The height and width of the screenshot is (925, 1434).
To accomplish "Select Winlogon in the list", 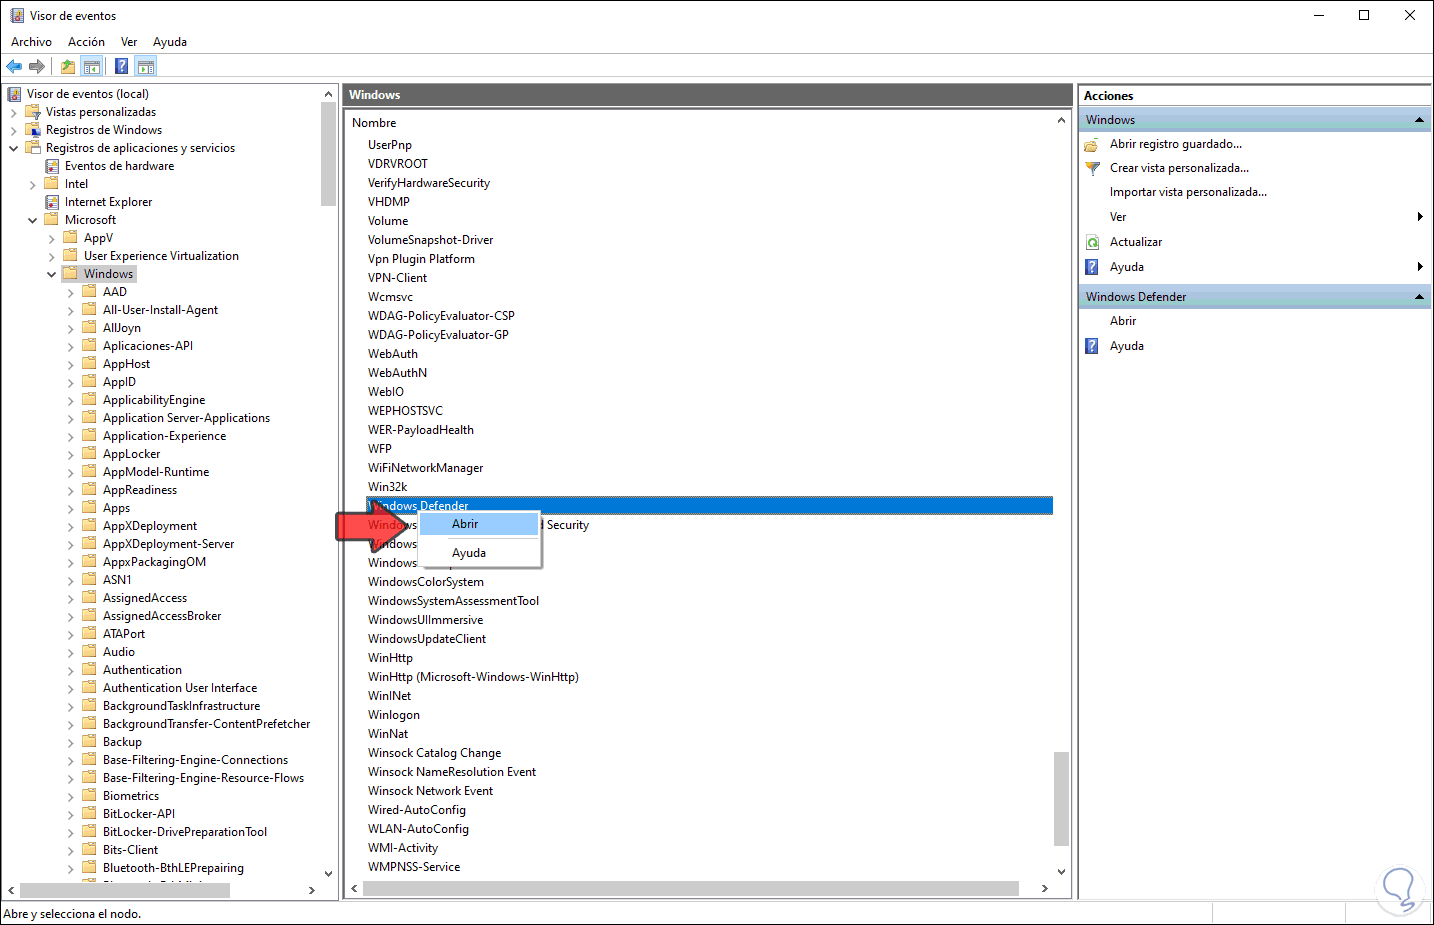I will (394, 715).
